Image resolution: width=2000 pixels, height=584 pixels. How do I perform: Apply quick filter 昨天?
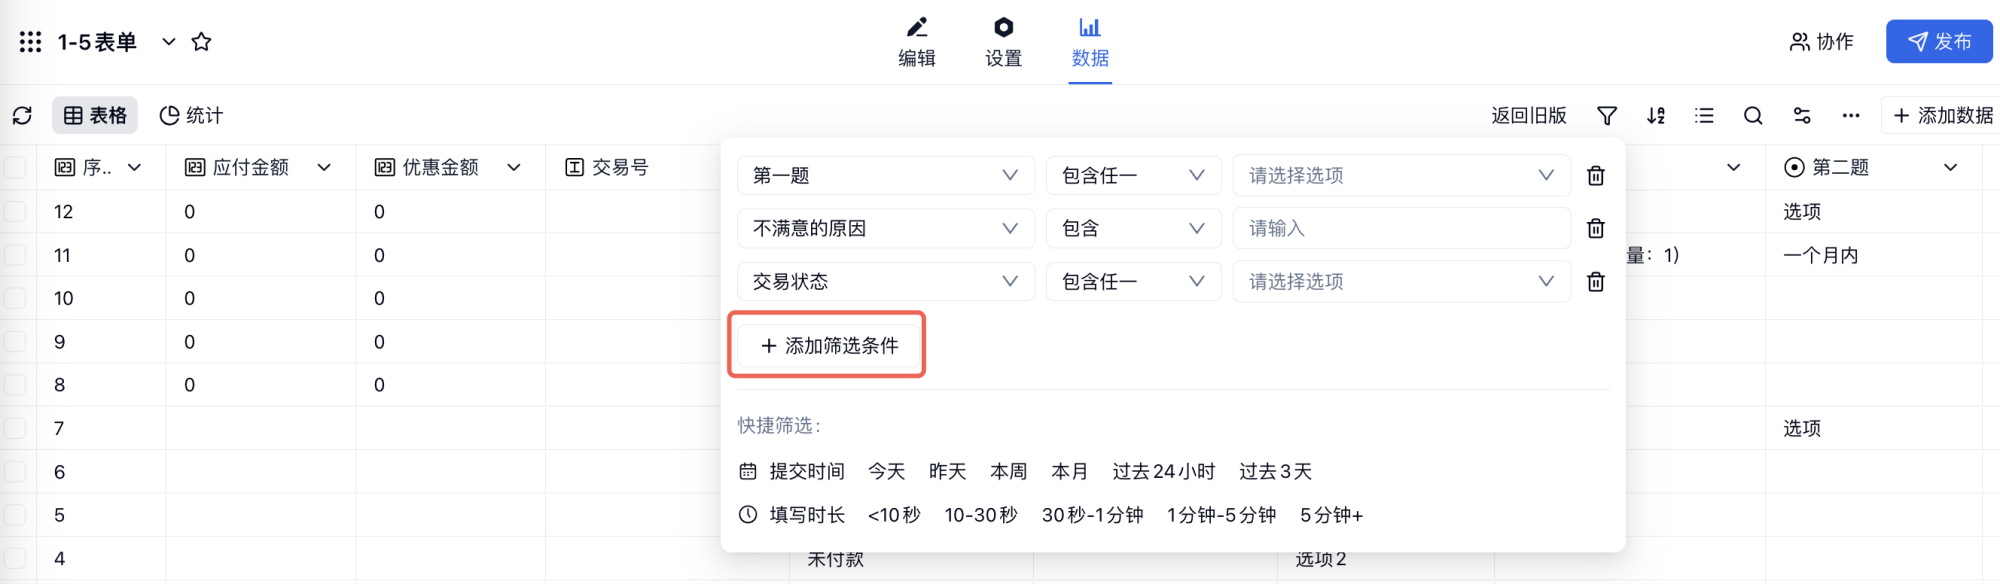tap(947, 471)
